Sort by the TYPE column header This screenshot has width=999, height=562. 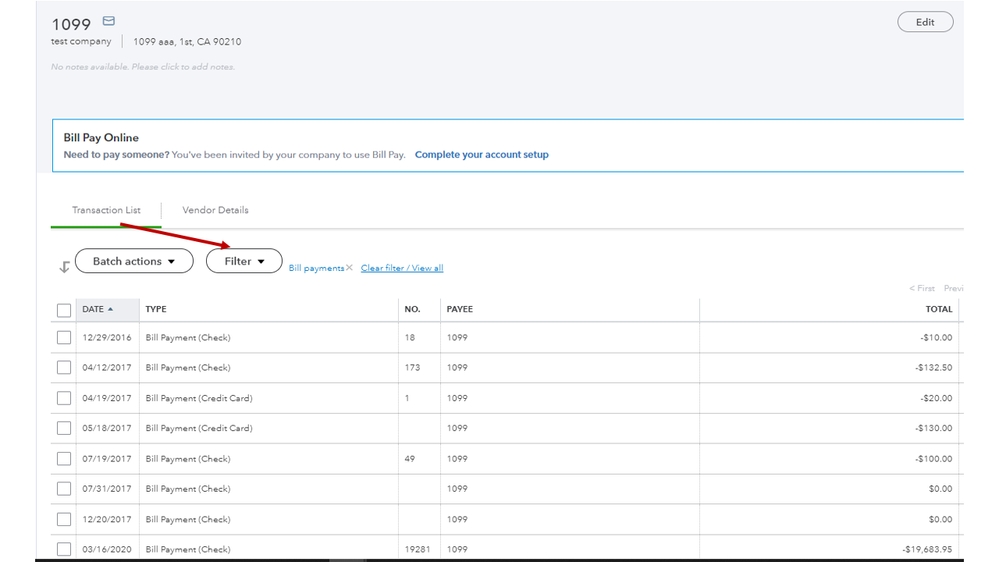156,310
